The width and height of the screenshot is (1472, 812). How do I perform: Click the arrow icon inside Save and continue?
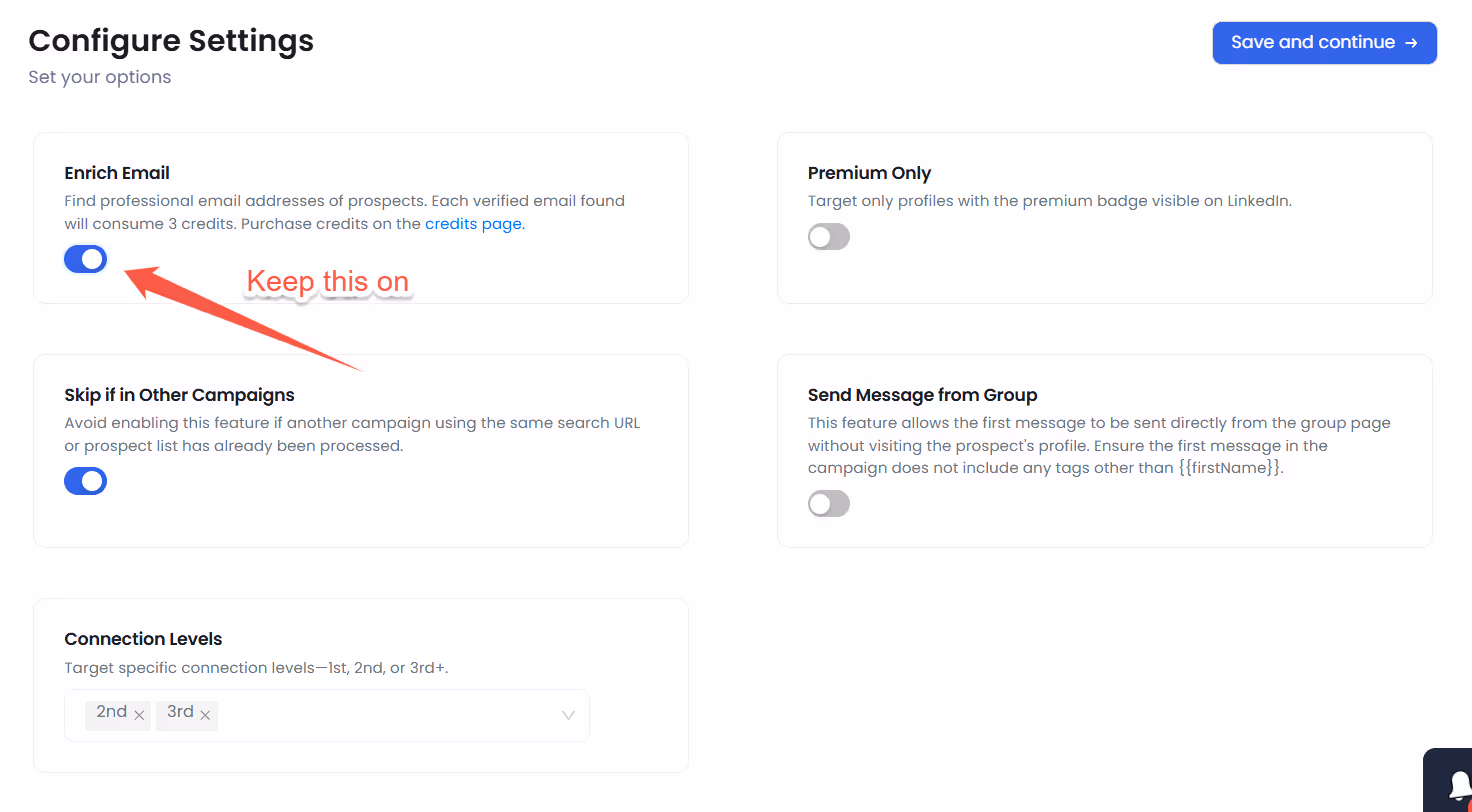click(1411, 42)
